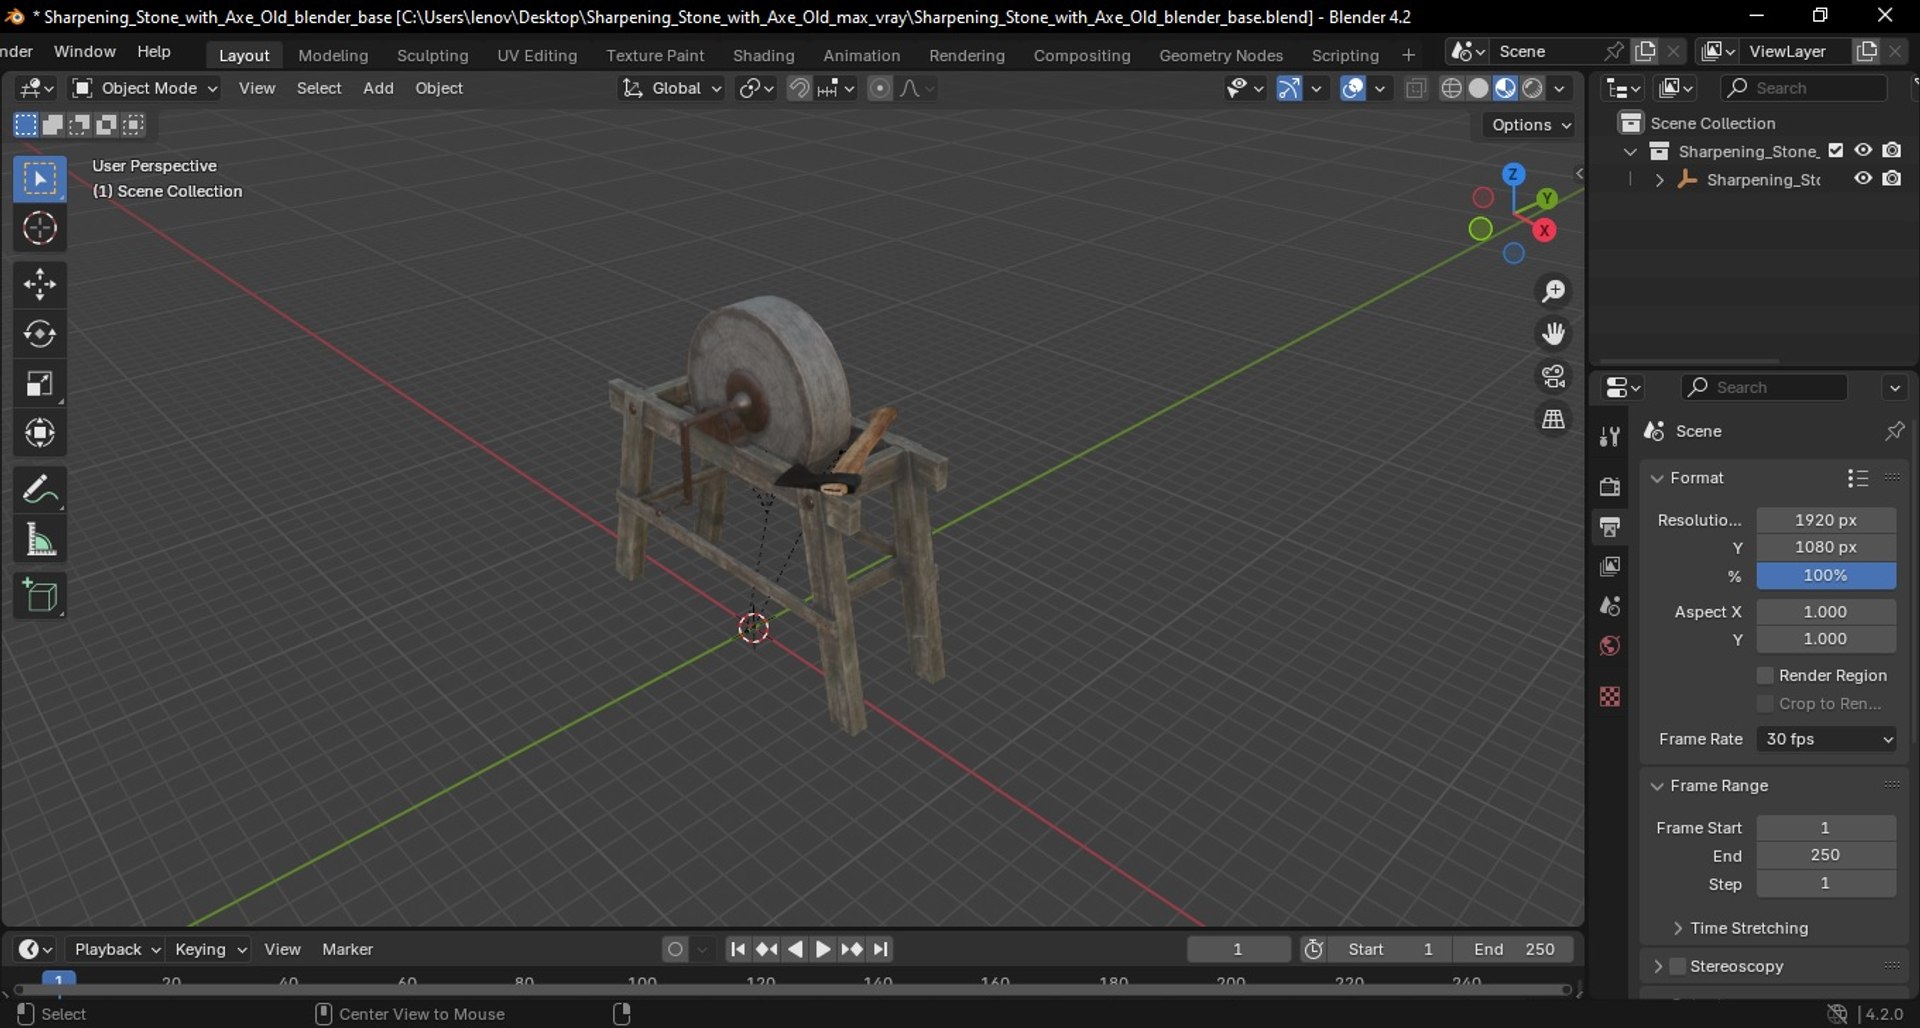Collapse the Frame Range panel

coord(1657,787)
